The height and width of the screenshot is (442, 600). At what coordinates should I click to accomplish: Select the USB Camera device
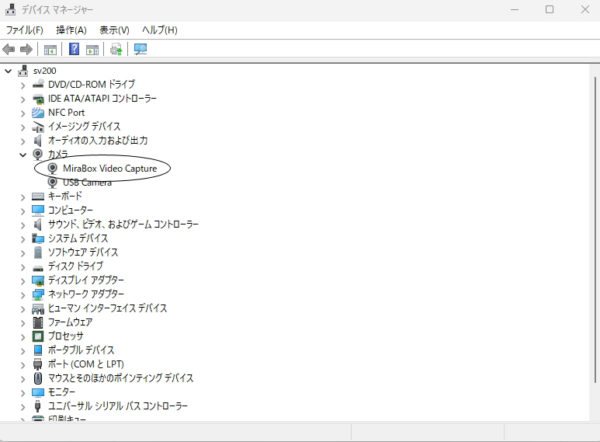coord(87,183)
